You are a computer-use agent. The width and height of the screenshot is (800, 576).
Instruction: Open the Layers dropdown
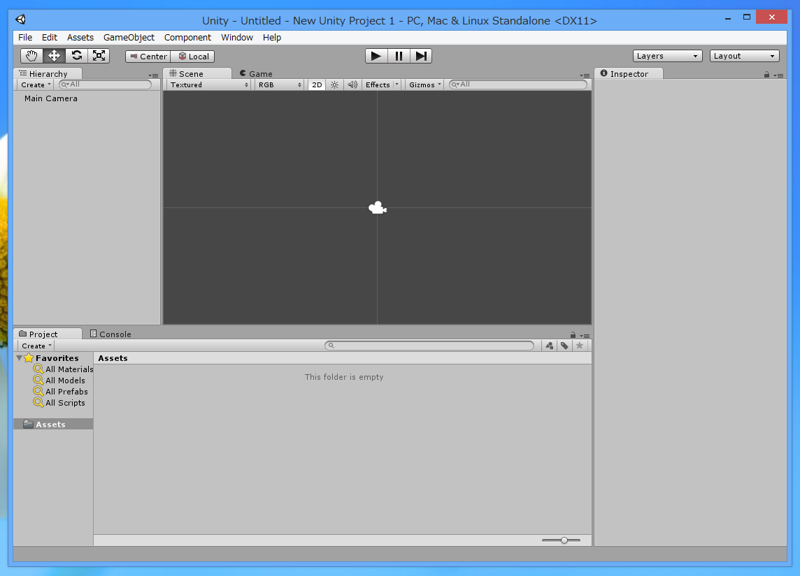(x=667, y=56)
